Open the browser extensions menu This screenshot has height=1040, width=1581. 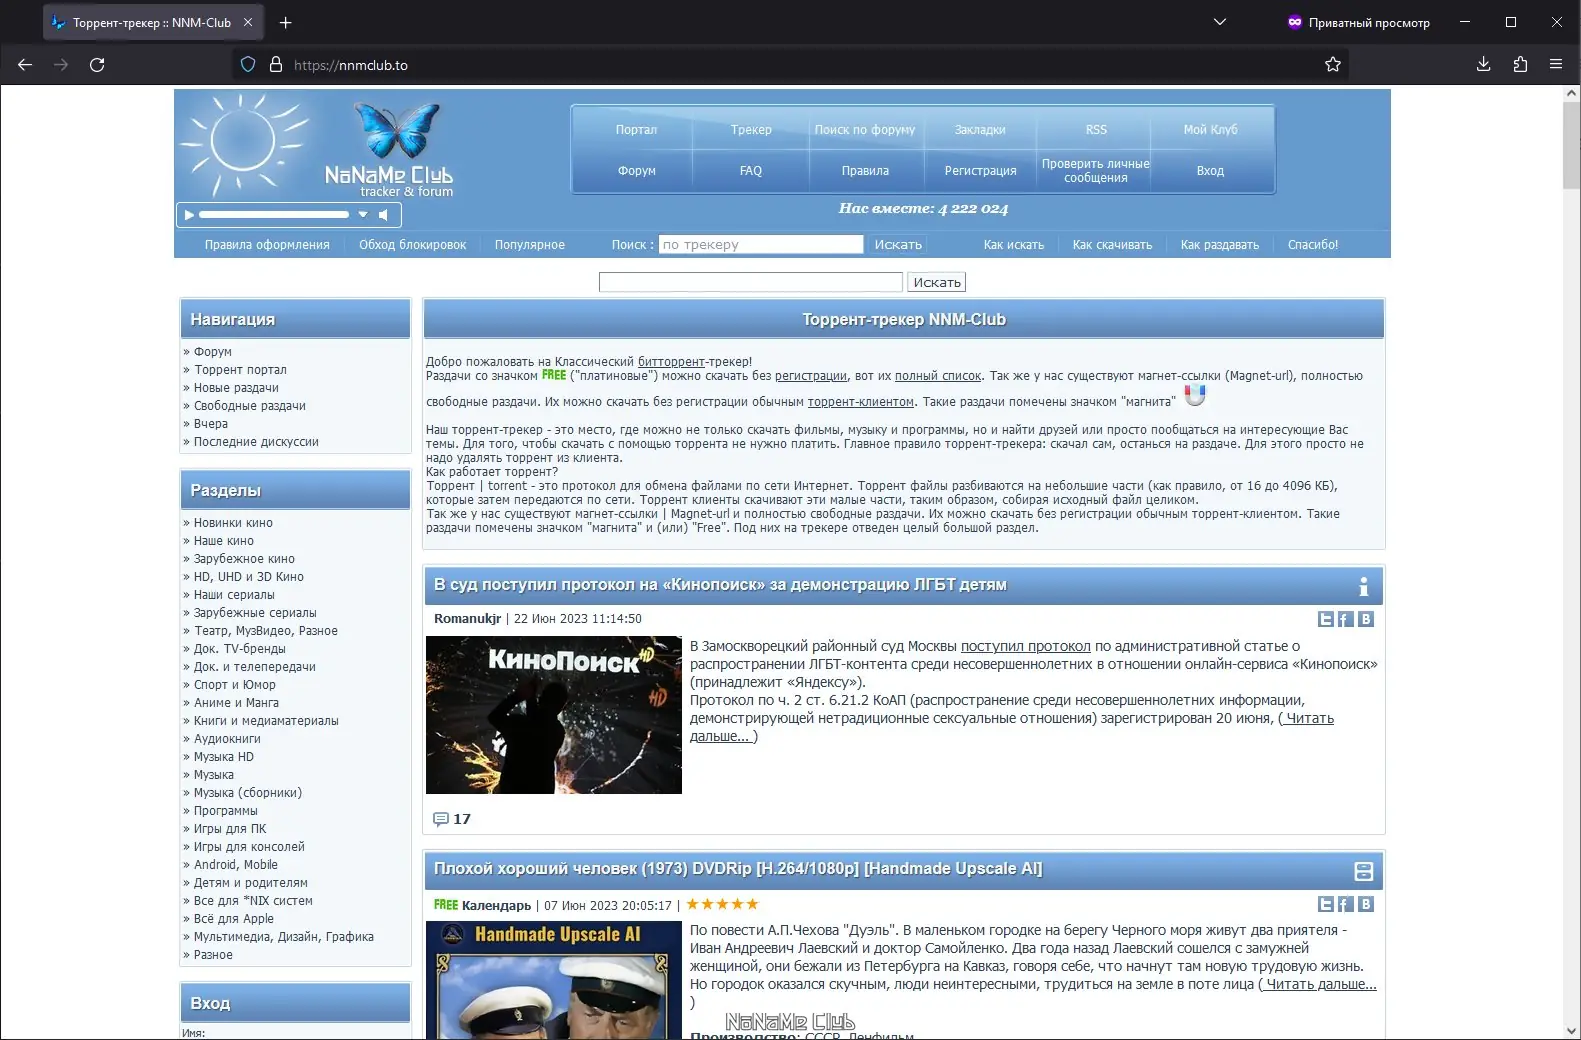pyautogui.click(x=1520, y=65)
